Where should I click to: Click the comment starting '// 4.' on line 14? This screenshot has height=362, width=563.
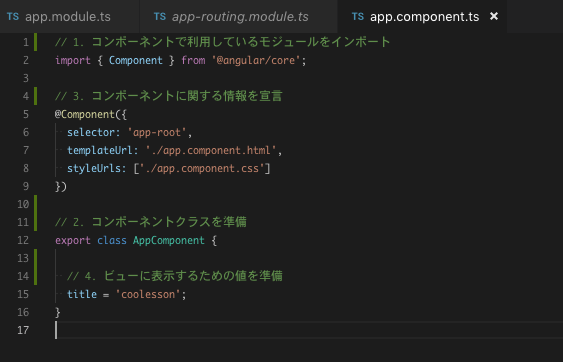(x=175, y=276)
